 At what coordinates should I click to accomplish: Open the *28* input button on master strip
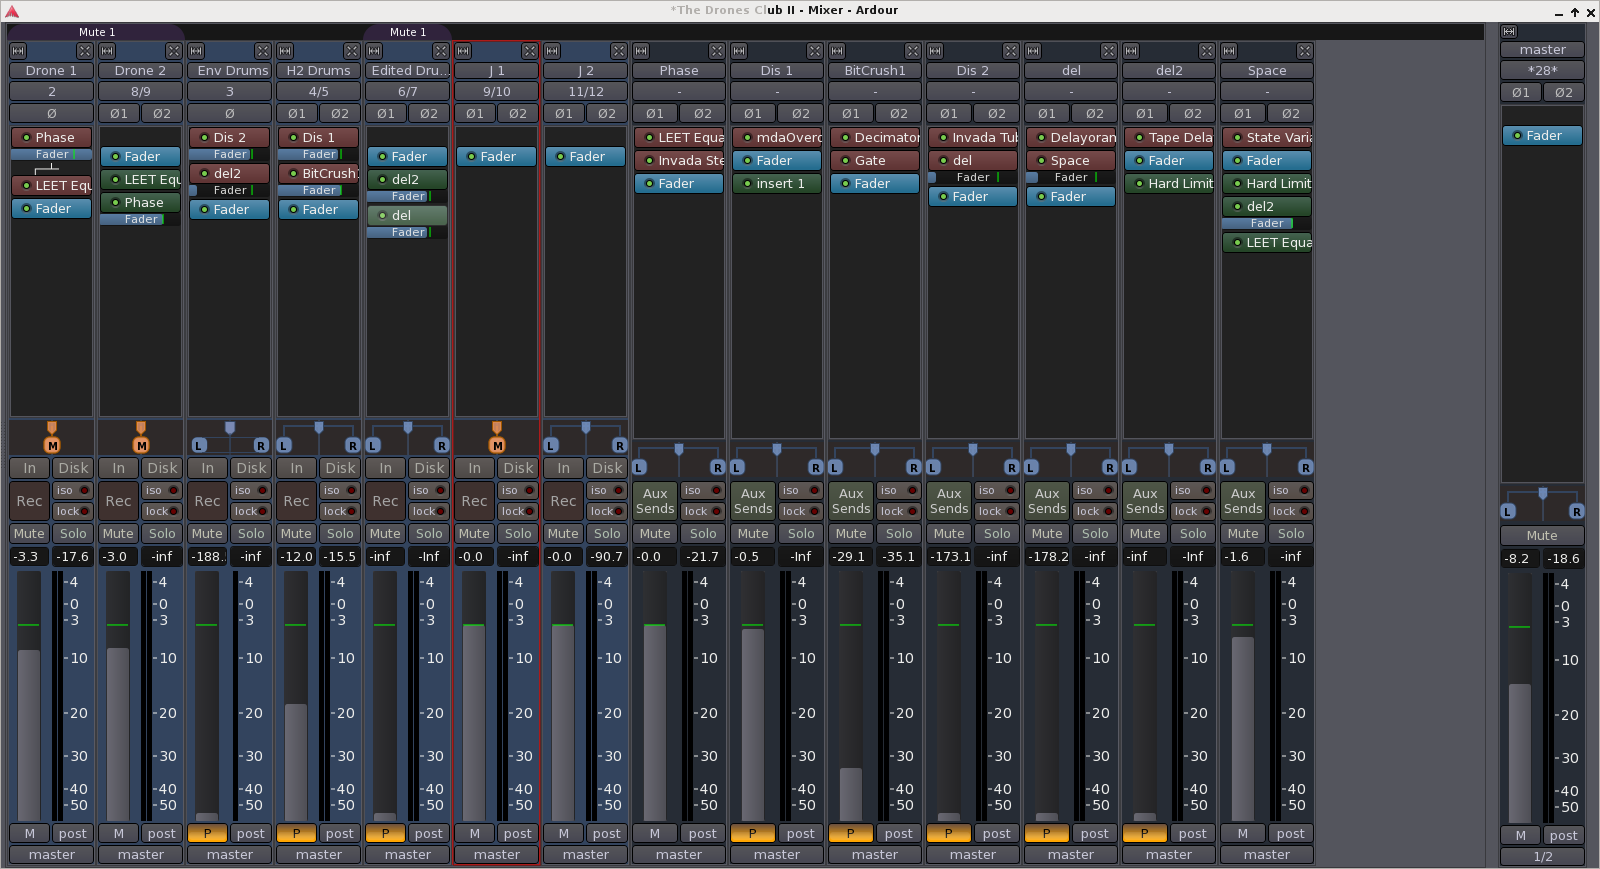point(1542,71)
